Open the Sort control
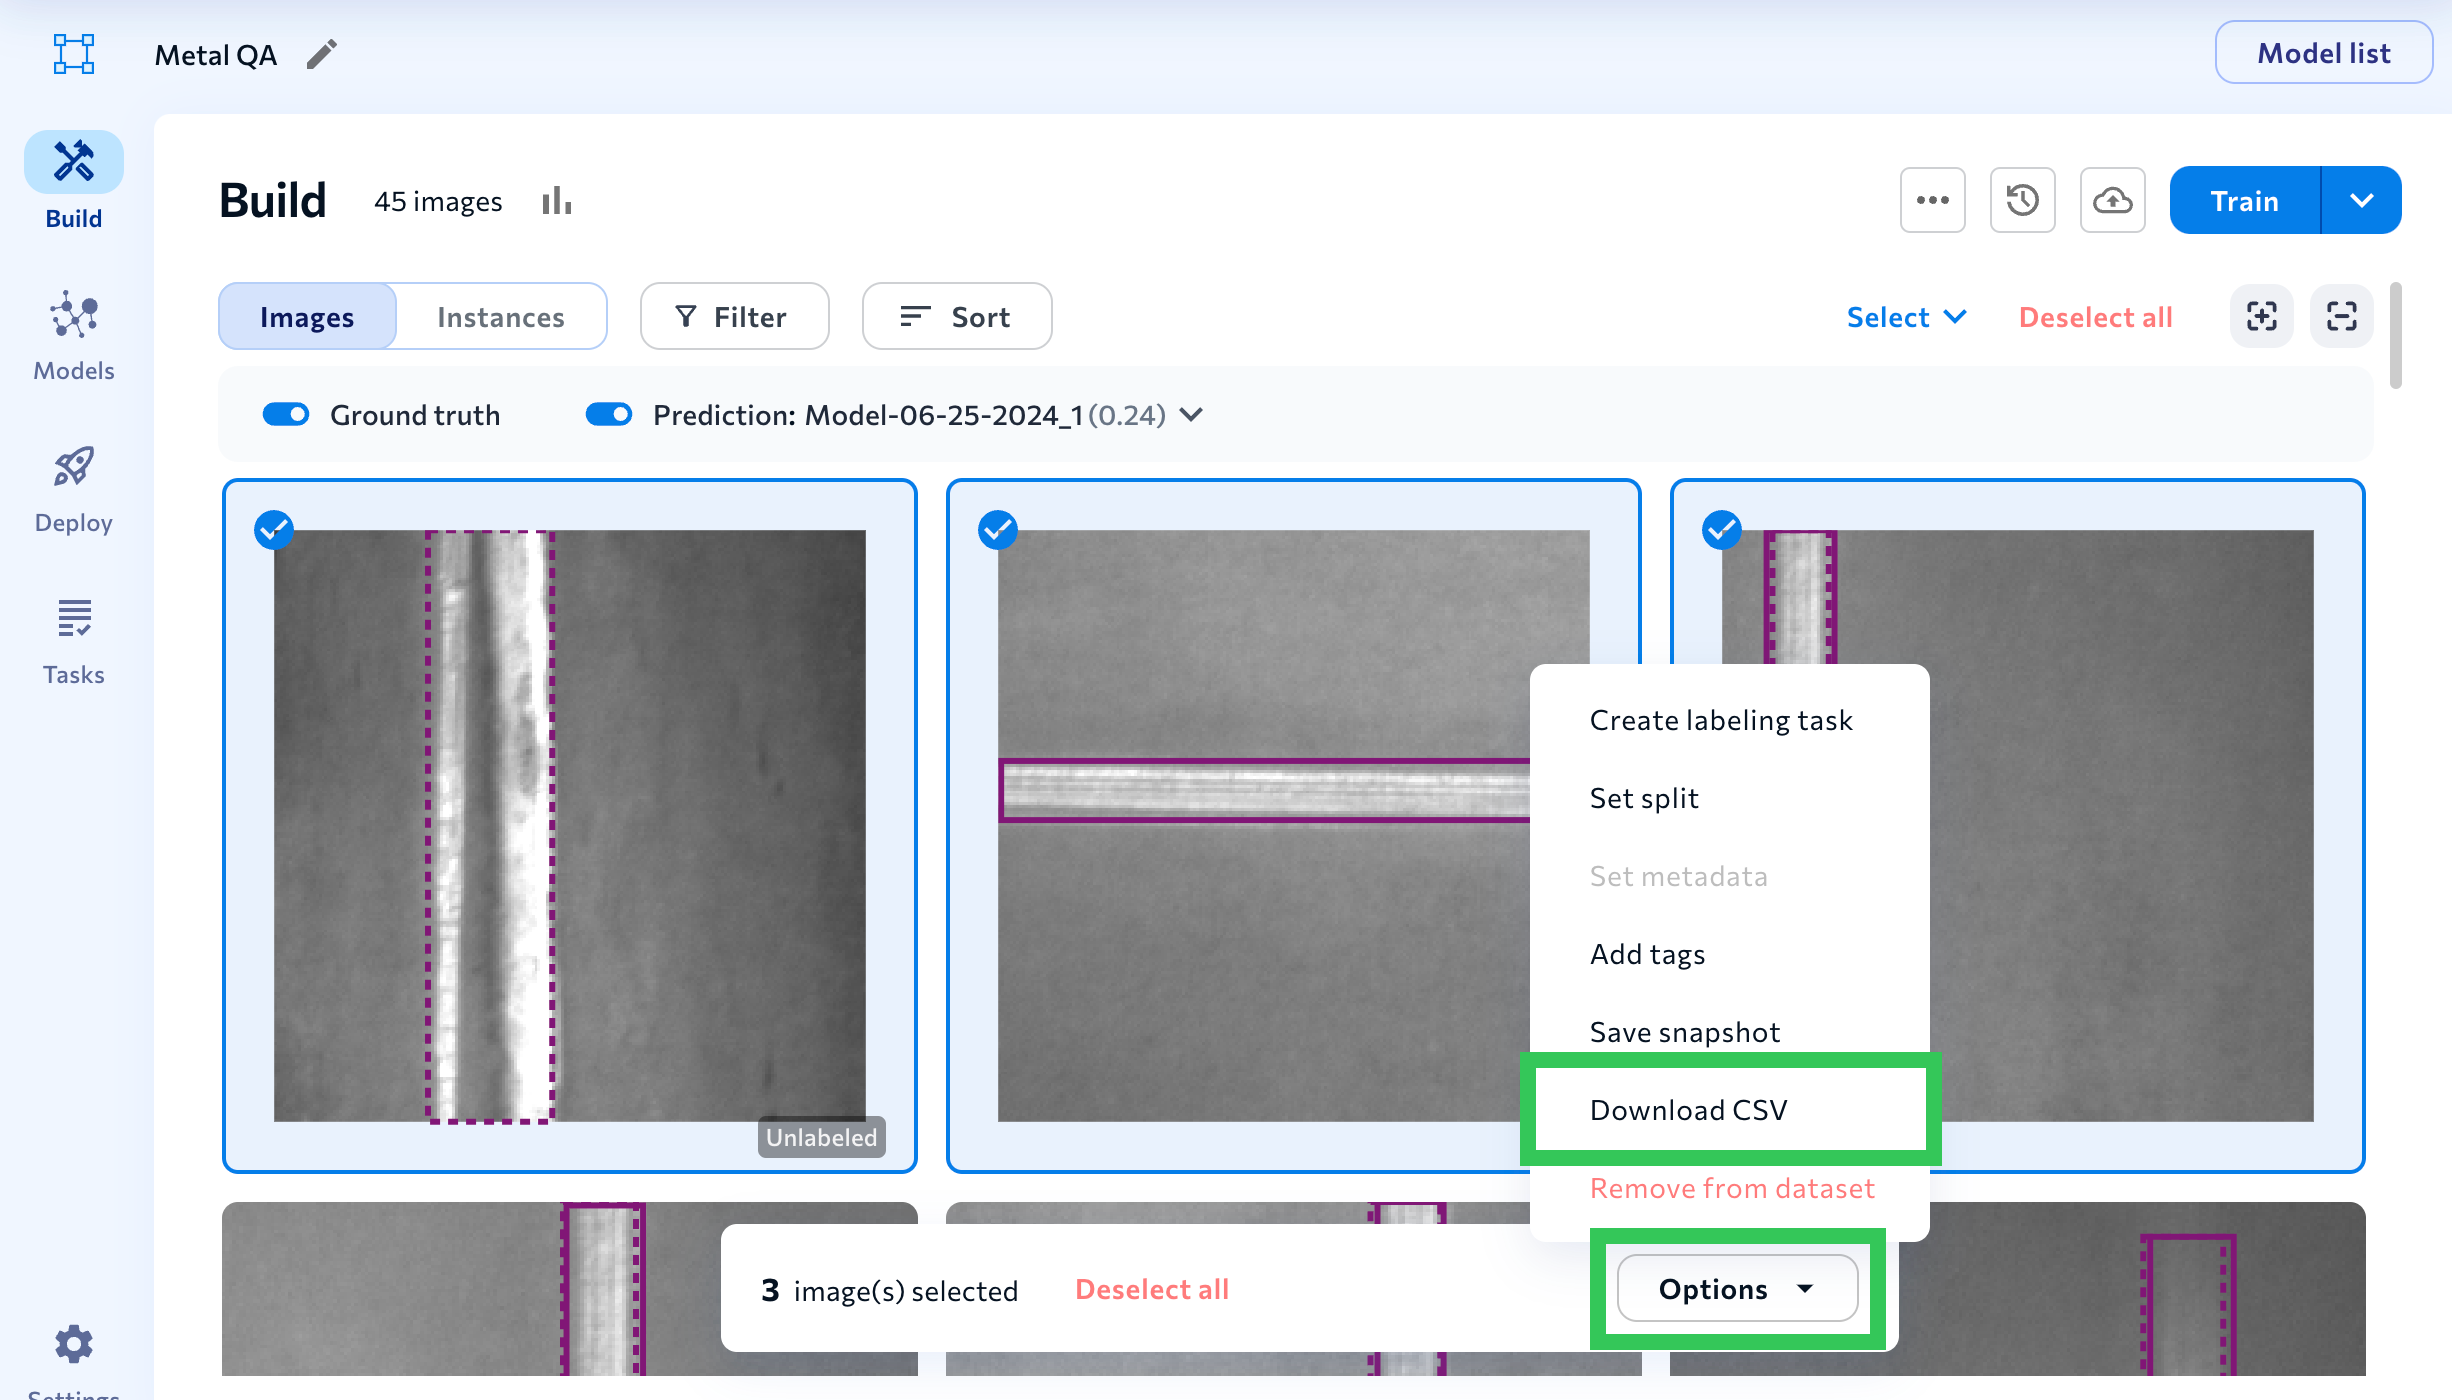Image resolution: width=2452 pixels, height=1400 pixels. [x=957, y=316]
